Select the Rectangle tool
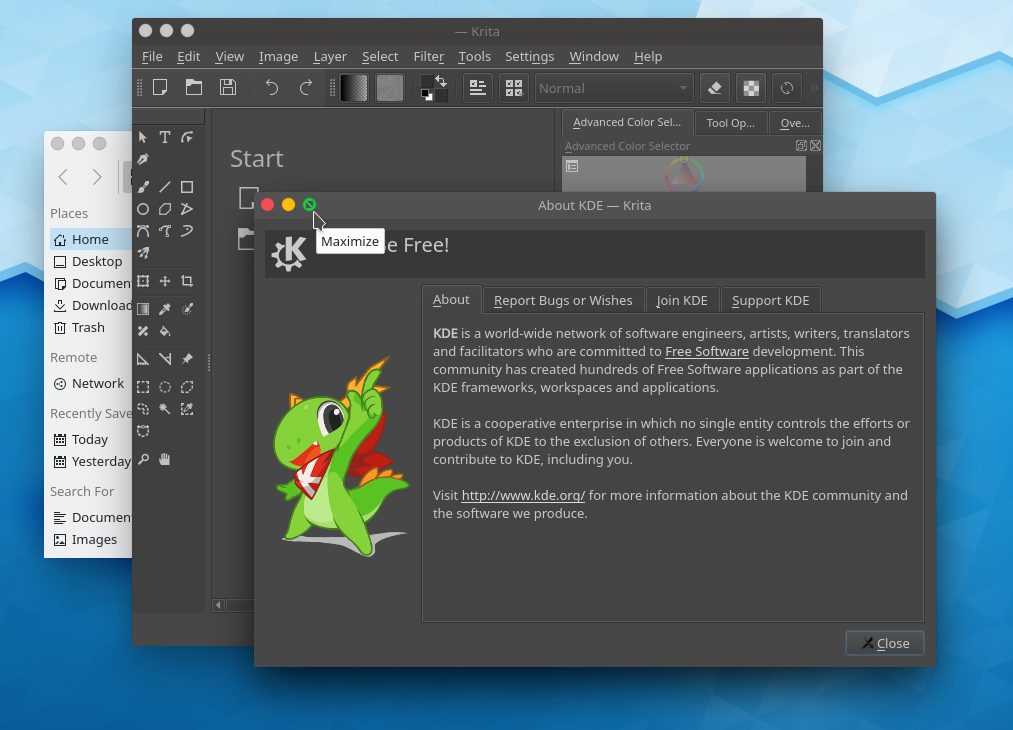The width and height of the screenshot is (1013, 730). (187, 187)
